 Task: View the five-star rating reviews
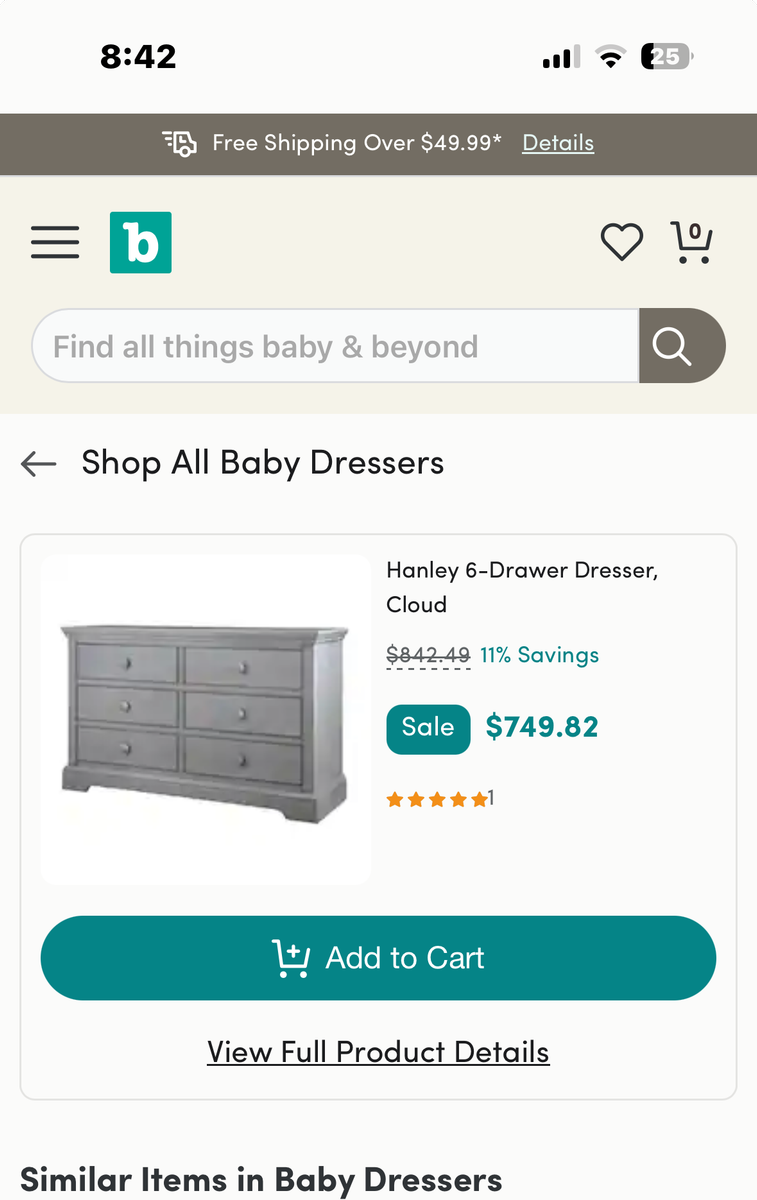[440, 799]
